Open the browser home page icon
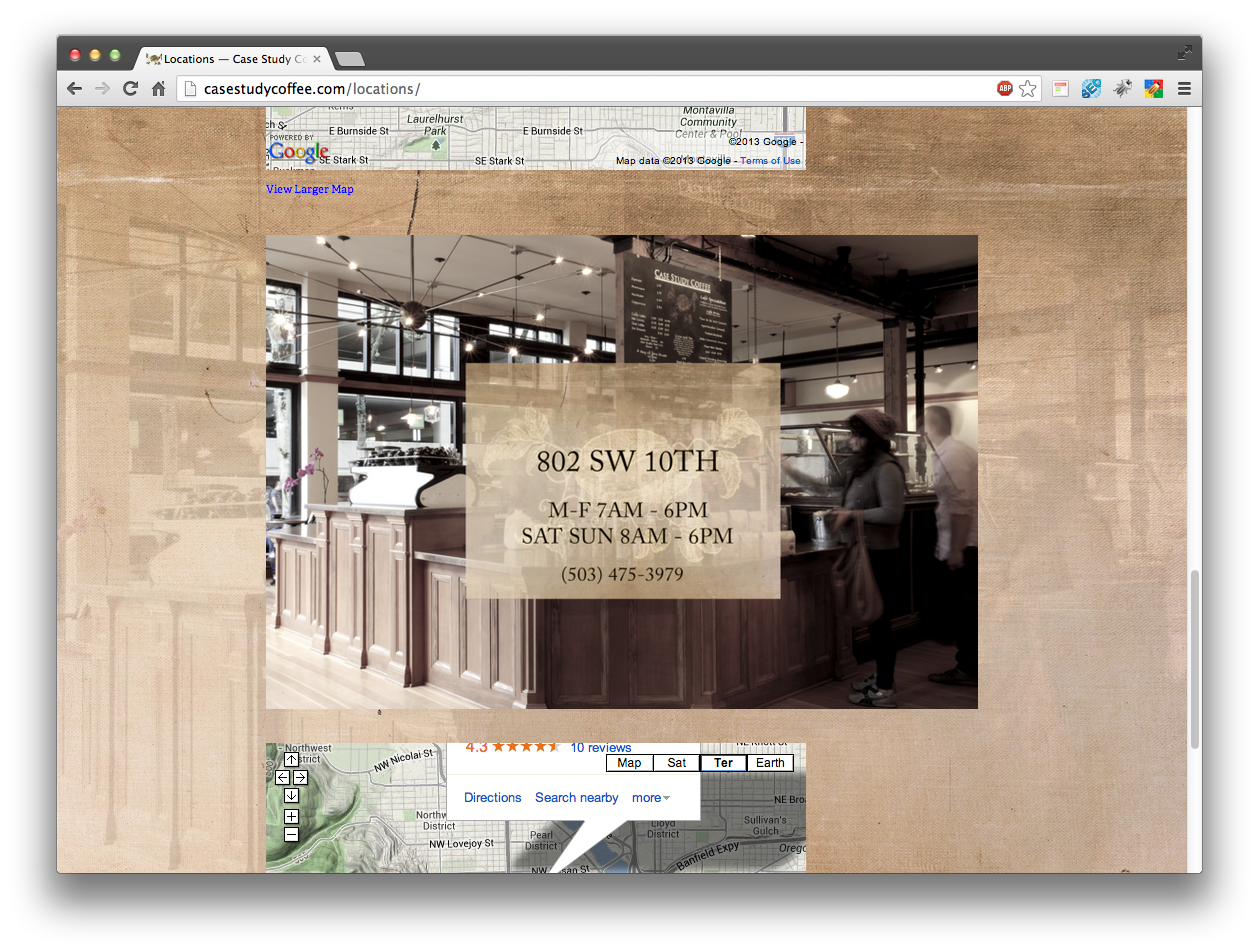1259x952 pixels. [x=158, y=89]
